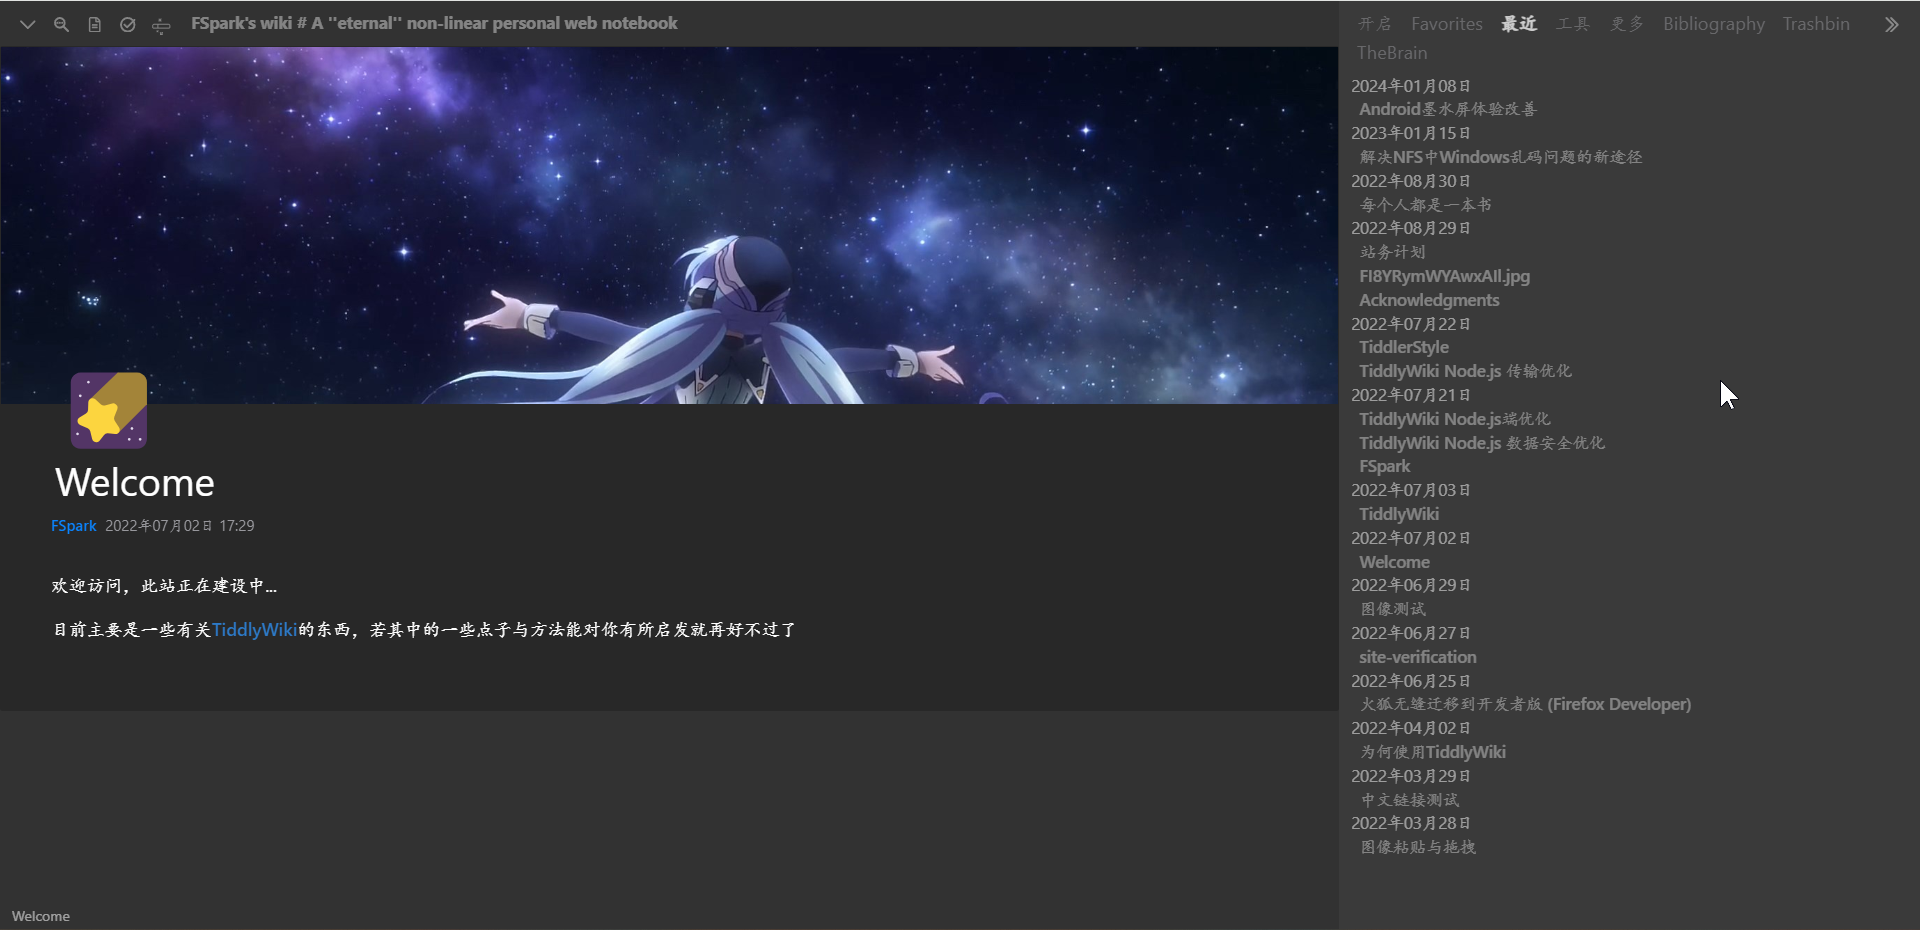Open TiddlyWiki Node.js端优化 entry

1454,419
